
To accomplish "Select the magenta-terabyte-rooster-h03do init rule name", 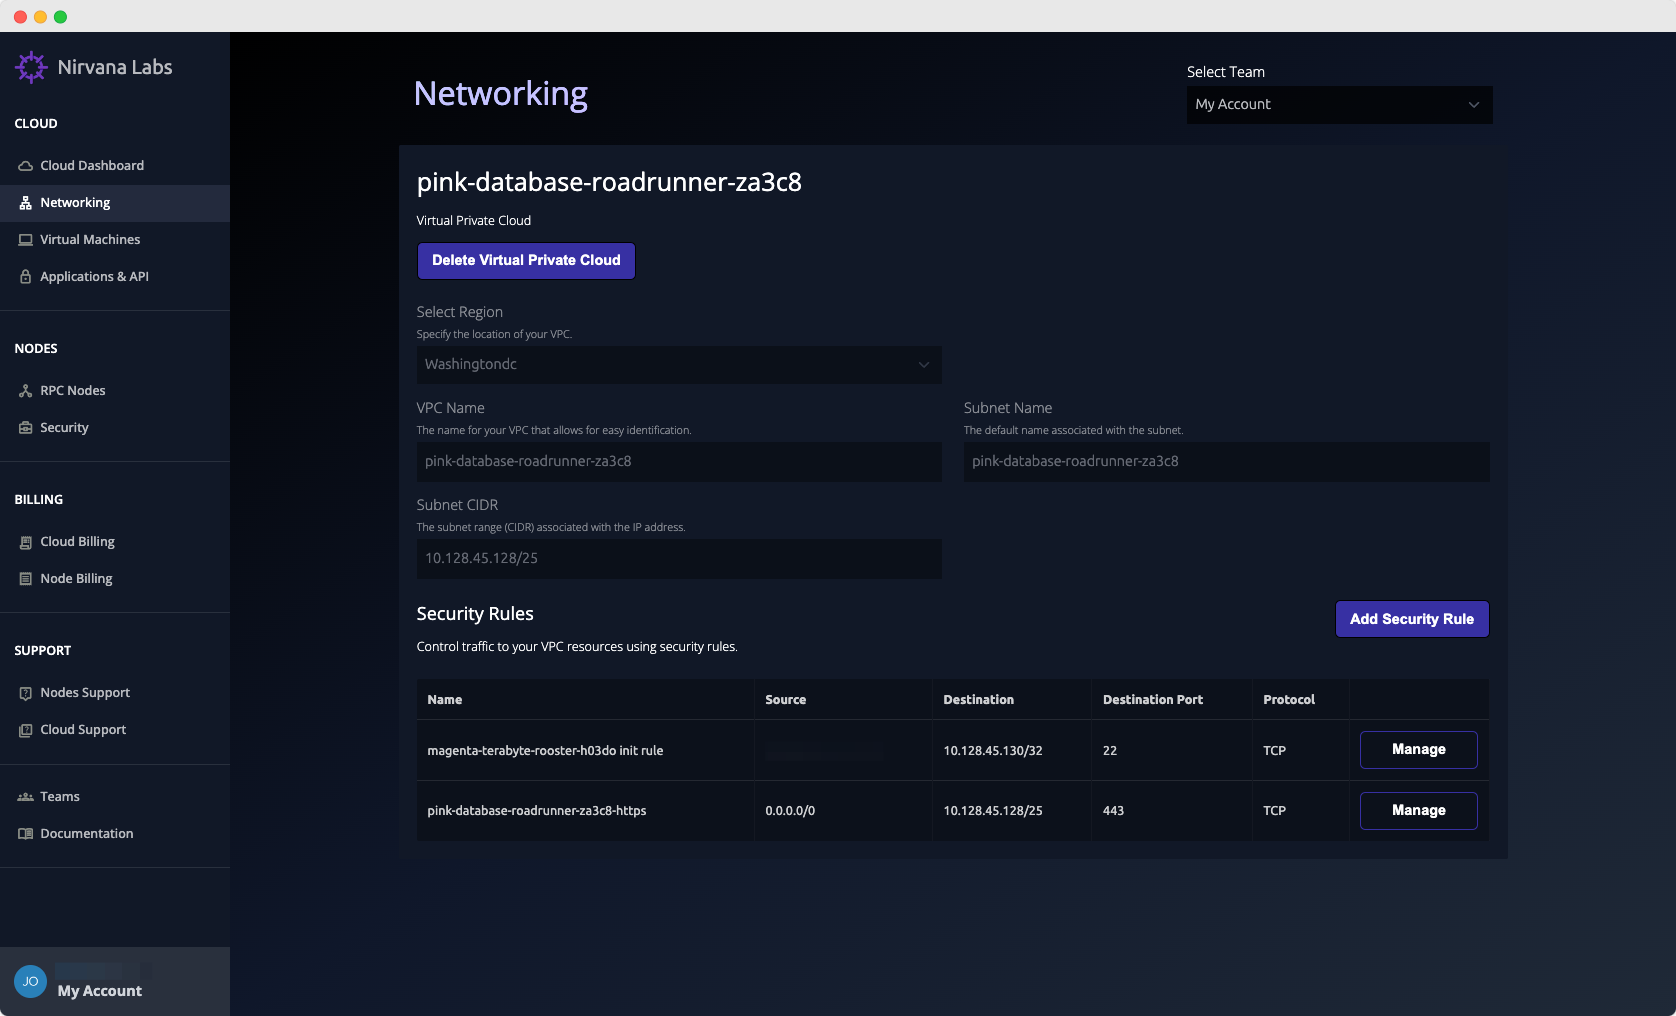I will point(545,751).
